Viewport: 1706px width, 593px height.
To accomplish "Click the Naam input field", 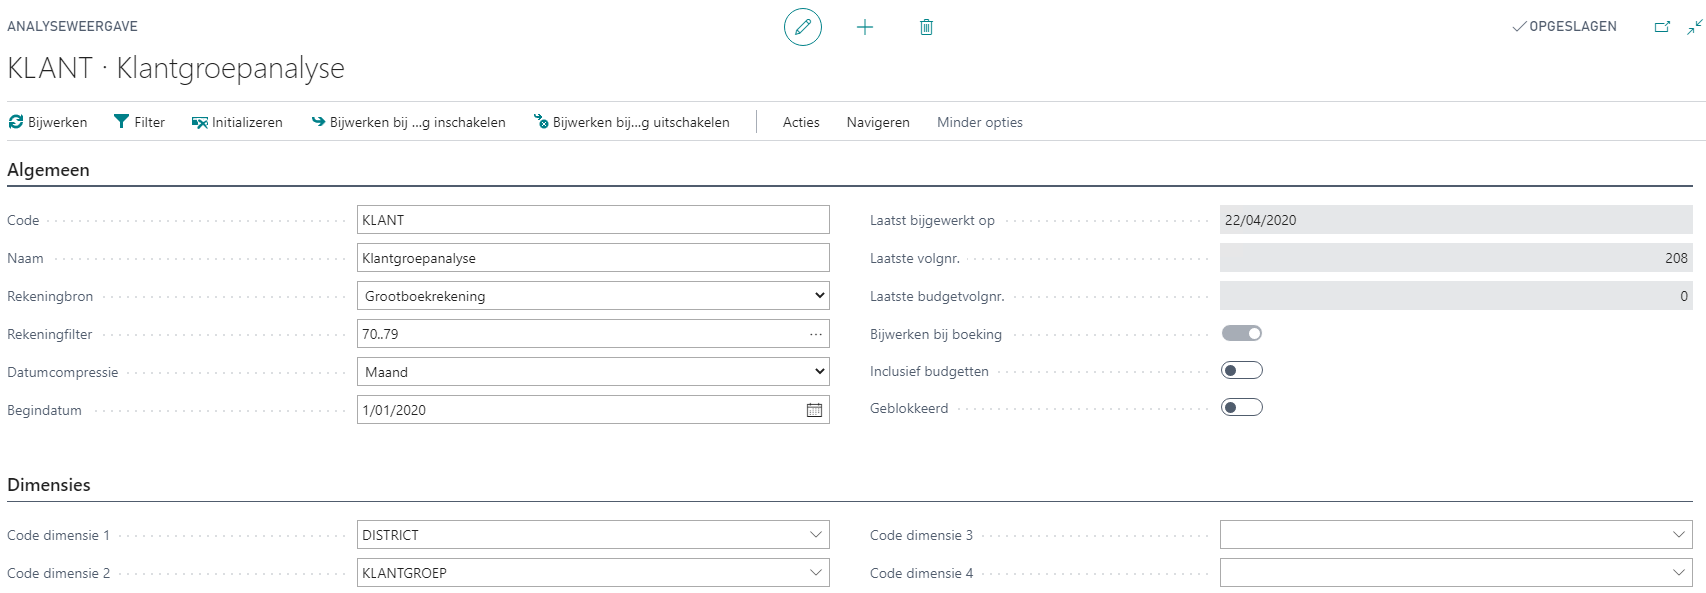I will [593, 258].
